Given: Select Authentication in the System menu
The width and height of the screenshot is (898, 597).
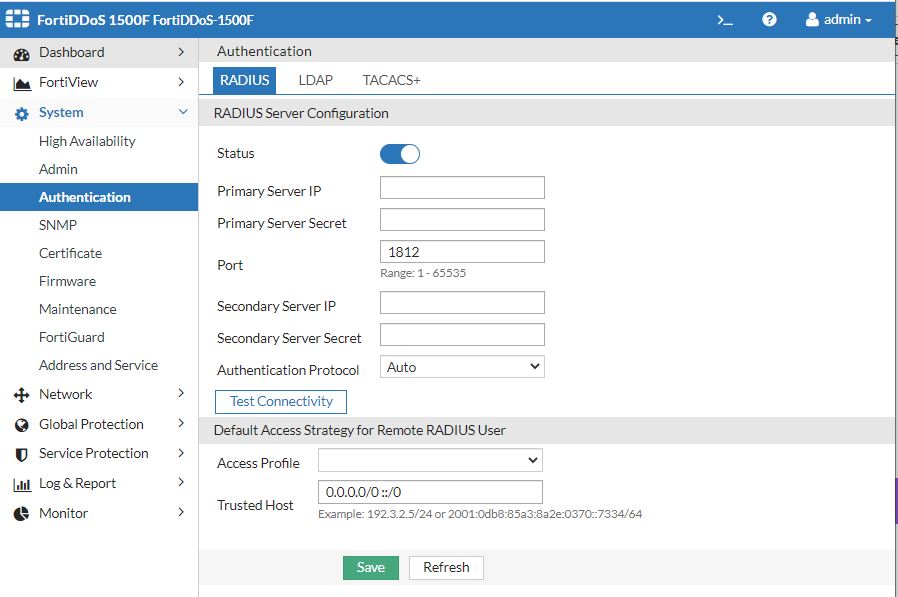Looking at the screenshot, I should (99, 197).
